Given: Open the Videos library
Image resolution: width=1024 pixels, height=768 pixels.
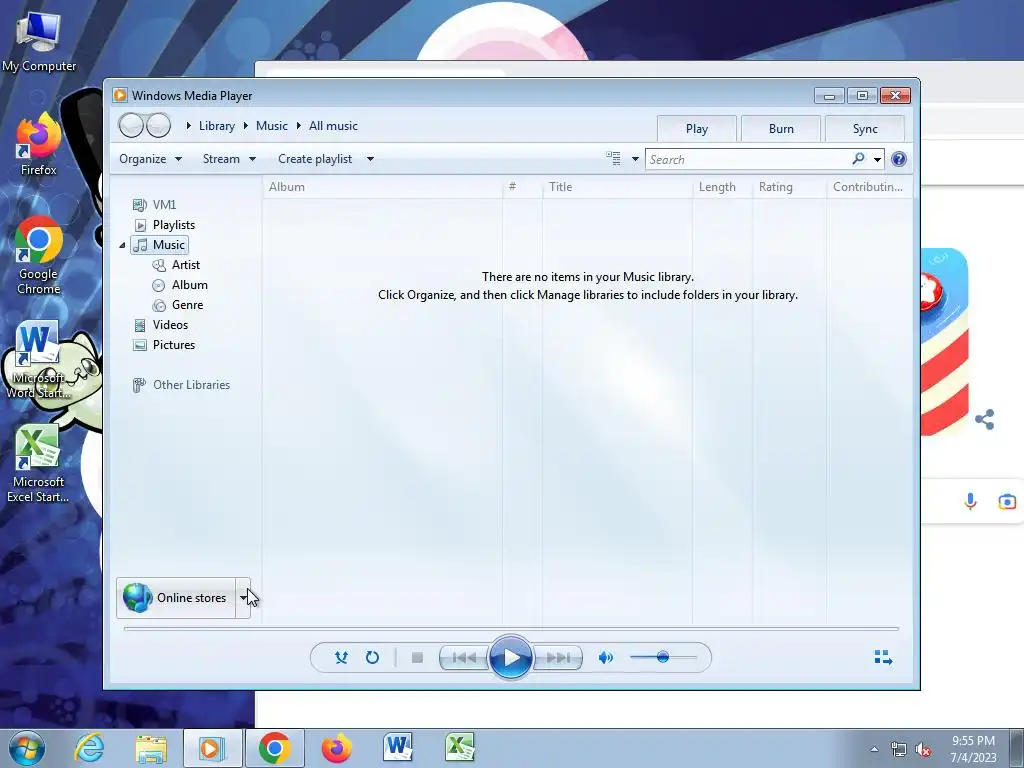Looking at the screenshot, I should coord(160,325).
